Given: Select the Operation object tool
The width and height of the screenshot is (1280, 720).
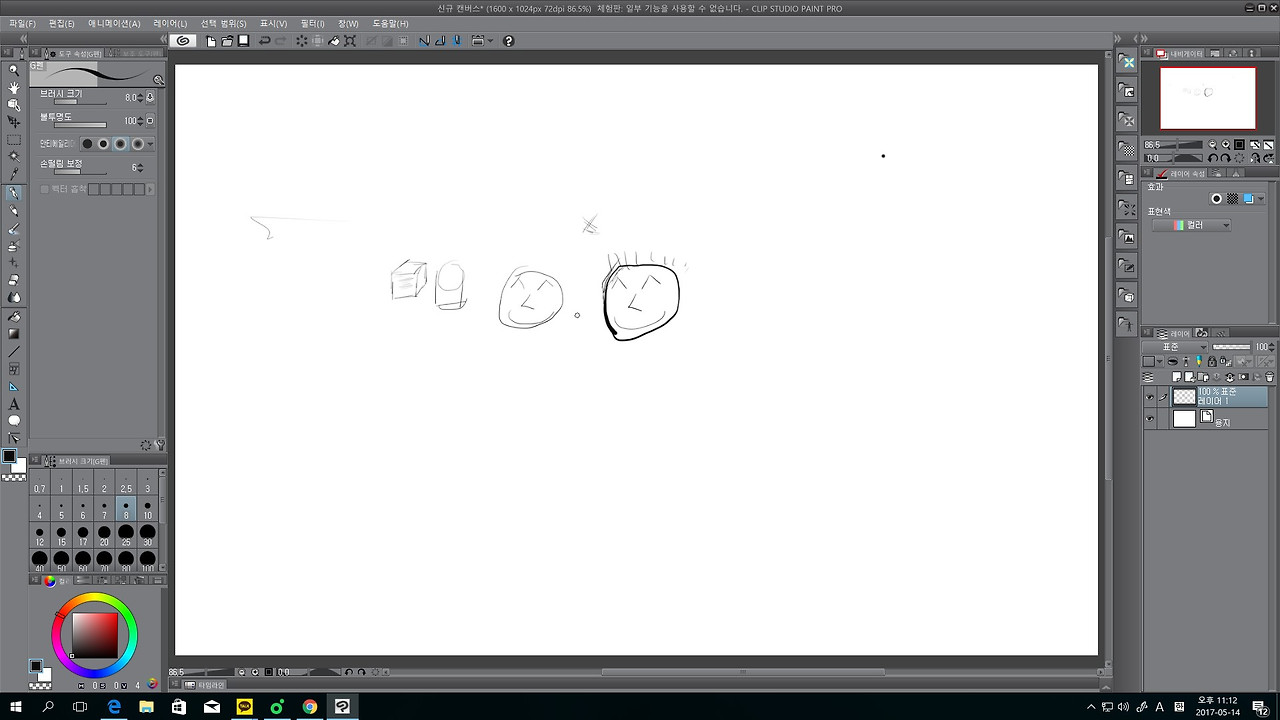Looking at the screenshot, I should (14, 105).
